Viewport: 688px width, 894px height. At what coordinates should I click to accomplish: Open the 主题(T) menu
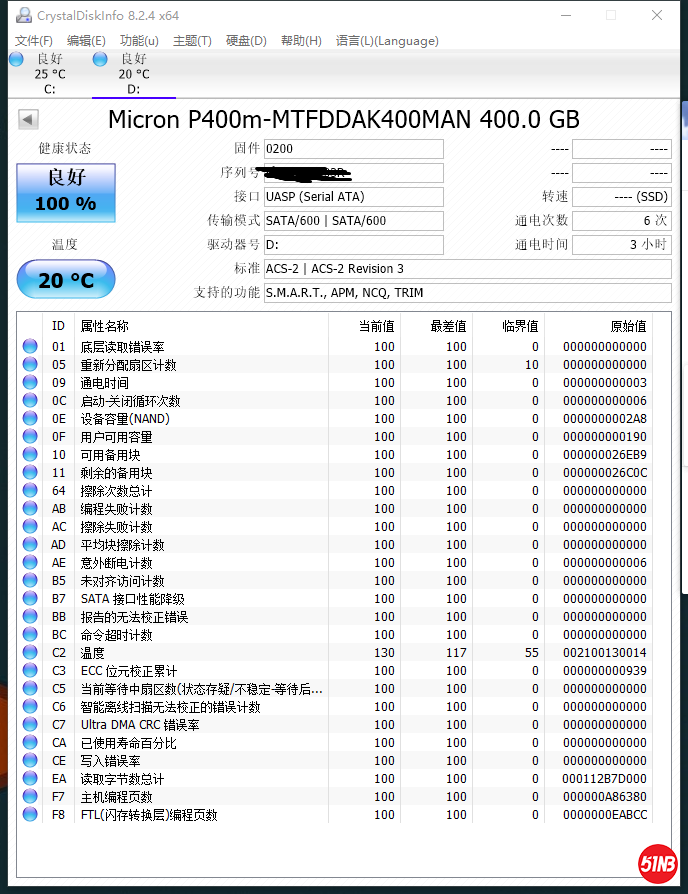pos(192,41)
